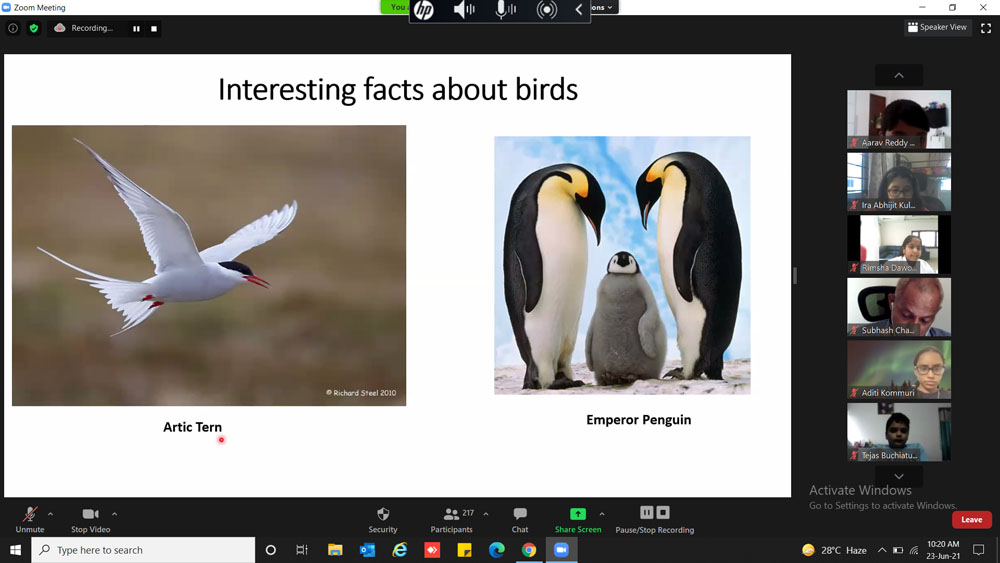
Task: Open Windows Start menu
Action: [x=15, y=550]
